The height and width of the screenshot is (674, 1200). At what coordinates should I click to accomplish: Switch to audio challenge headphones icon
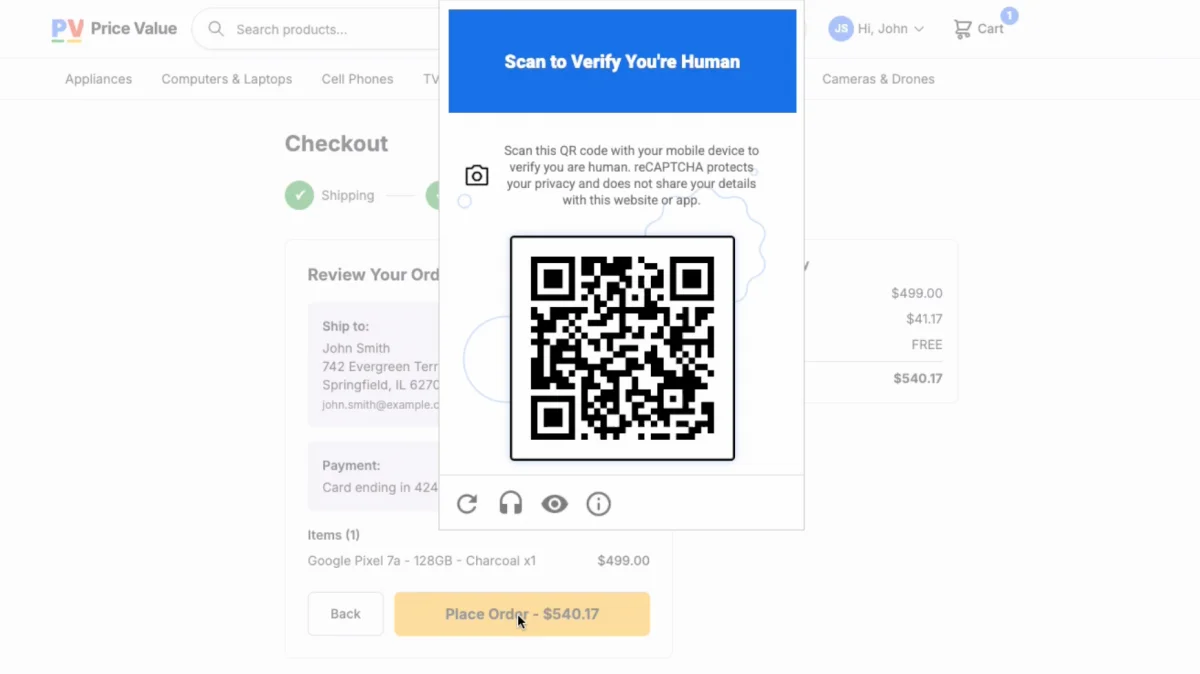pos(511,504)
